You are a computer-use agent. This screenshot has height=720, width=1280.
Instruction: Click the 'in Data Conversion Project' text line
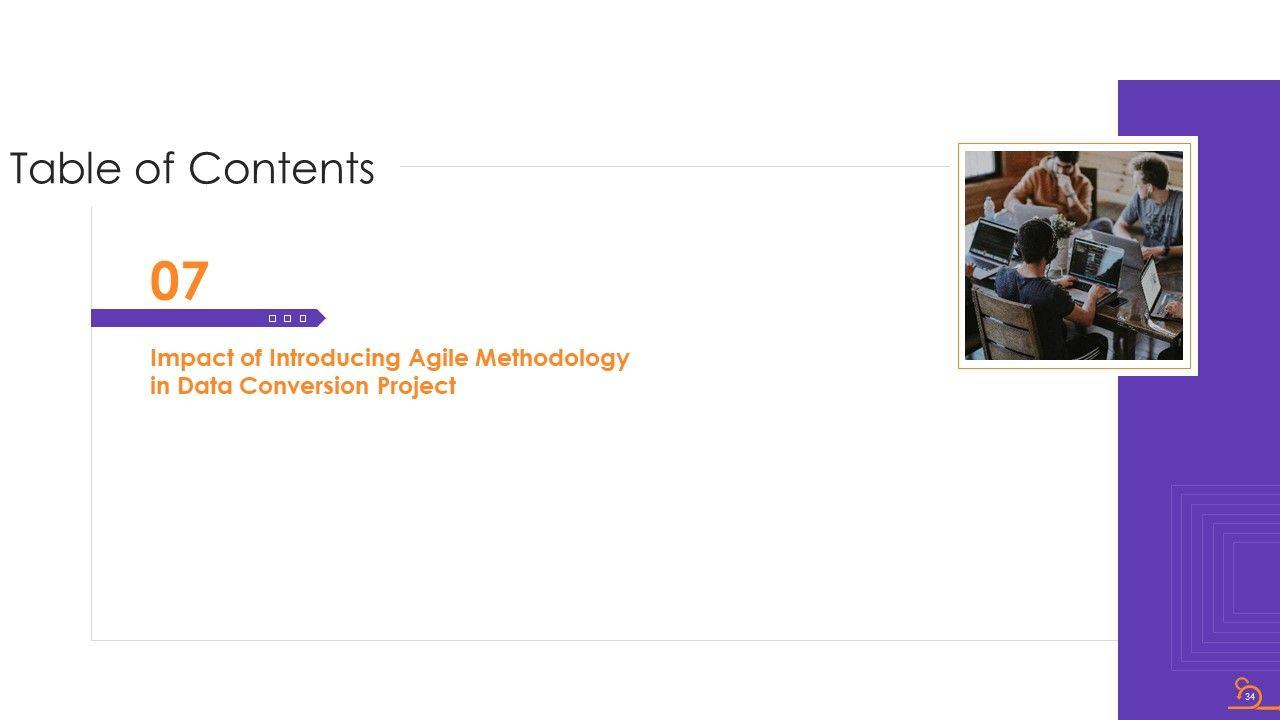coord(302,386)
